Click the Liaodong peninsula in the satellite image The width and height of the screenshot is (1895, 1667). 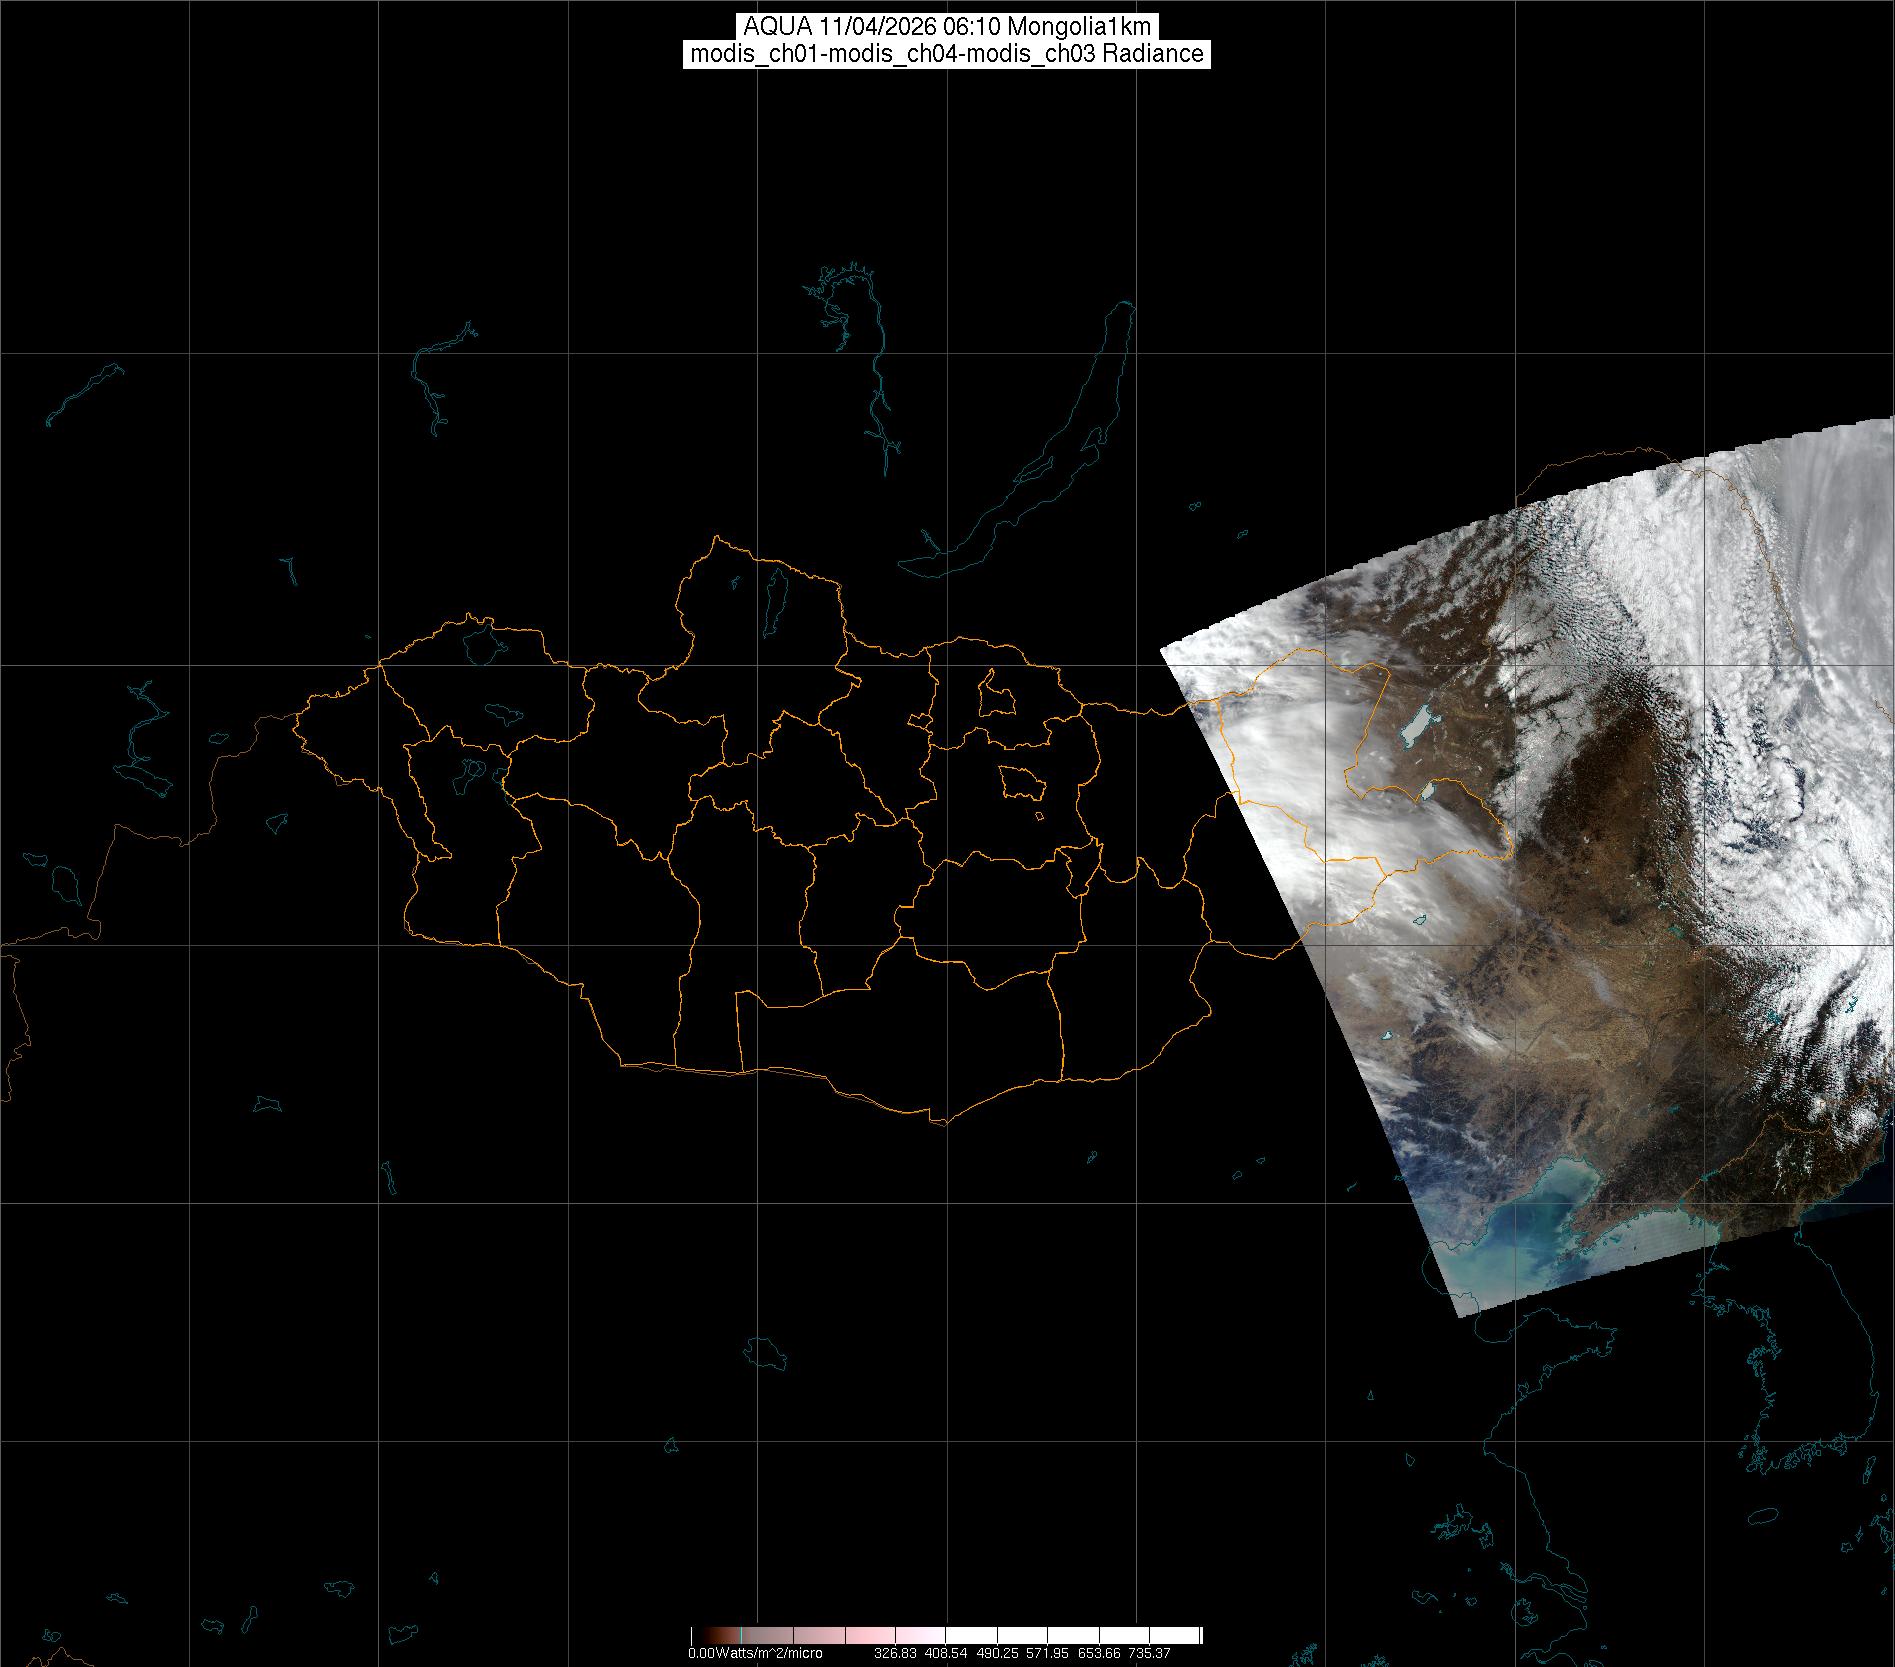(1600, 1215)
